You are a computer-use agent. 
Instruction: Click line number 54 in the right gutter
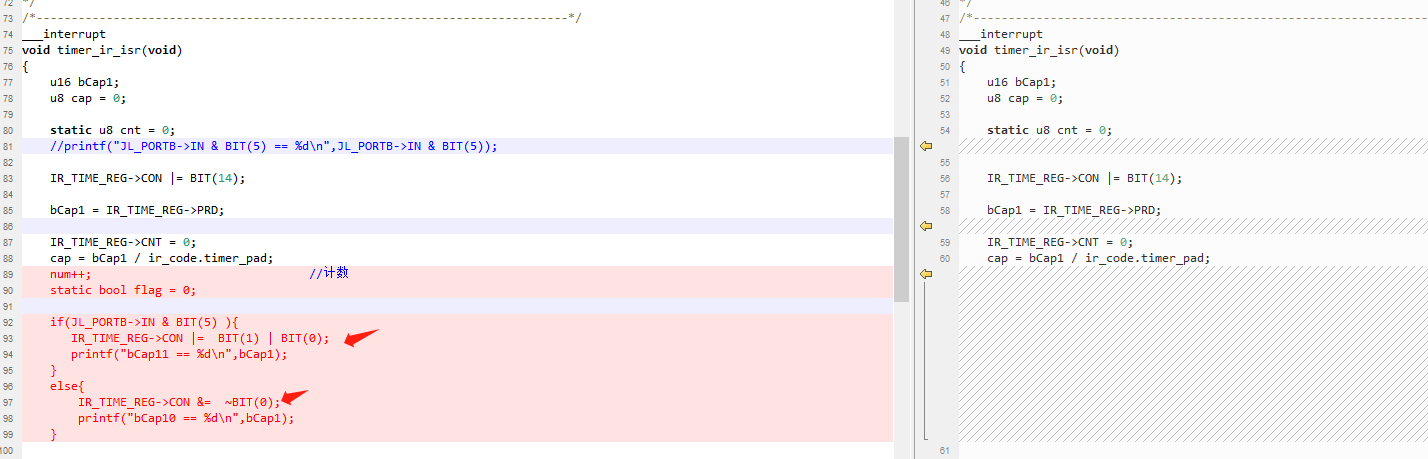coord(945,131)
